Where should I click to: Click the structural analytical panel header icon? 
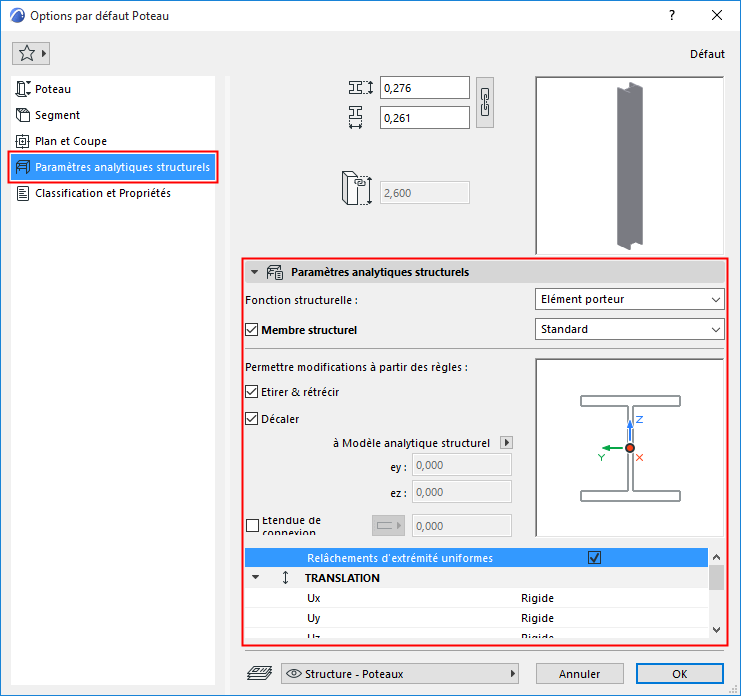click(275, 272)
